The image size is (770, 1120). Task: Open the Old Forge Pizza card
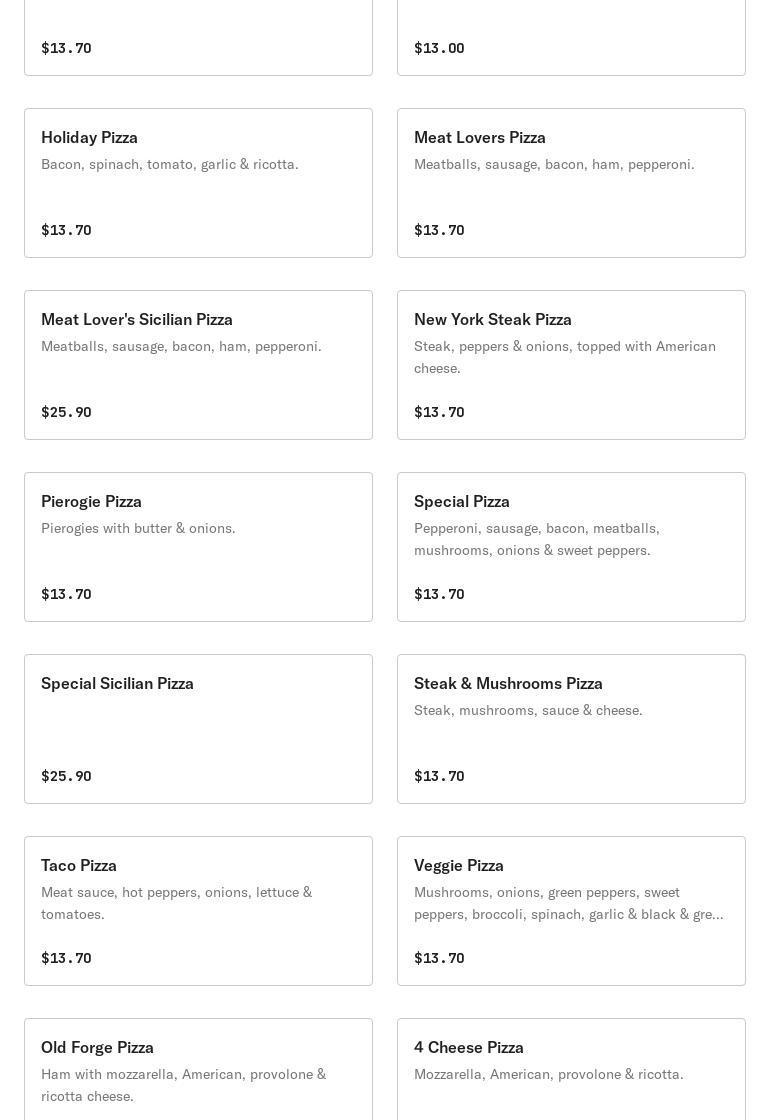[x=198, y=1070]
